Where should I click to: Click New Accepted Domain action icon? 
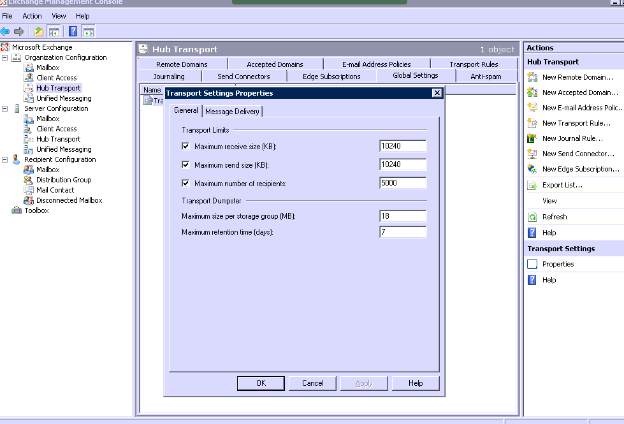click(532, 92)
